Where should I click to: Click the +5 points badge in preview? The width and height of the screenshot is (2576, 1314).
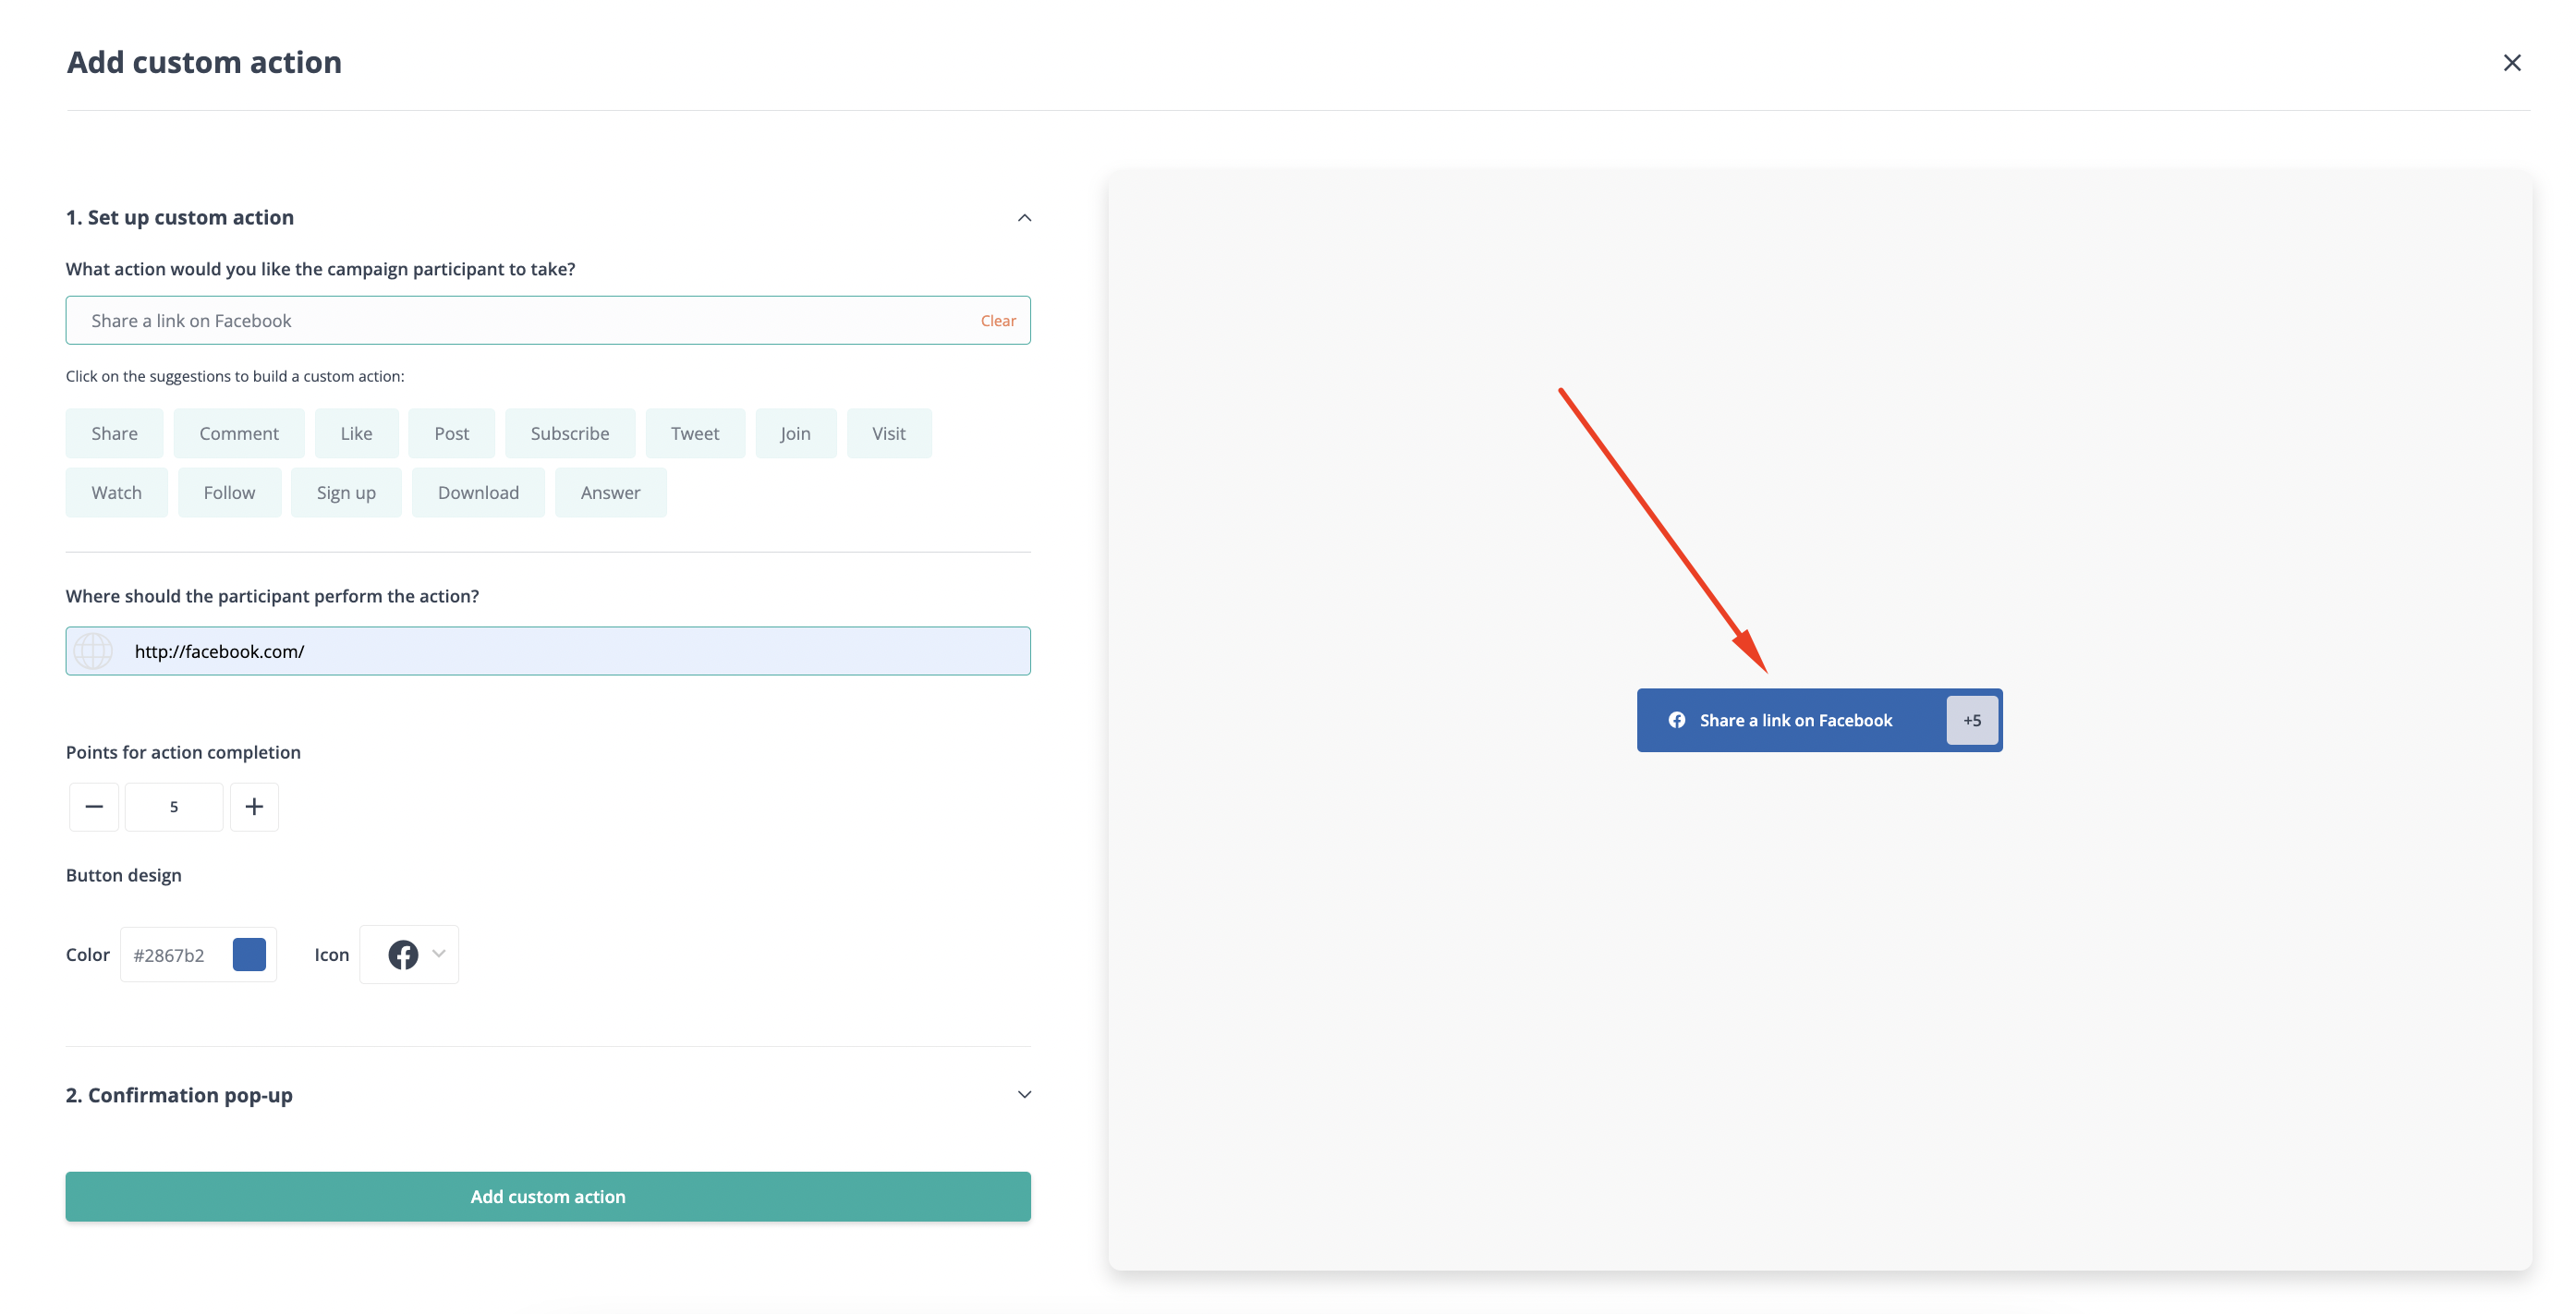pos(1971,720)
